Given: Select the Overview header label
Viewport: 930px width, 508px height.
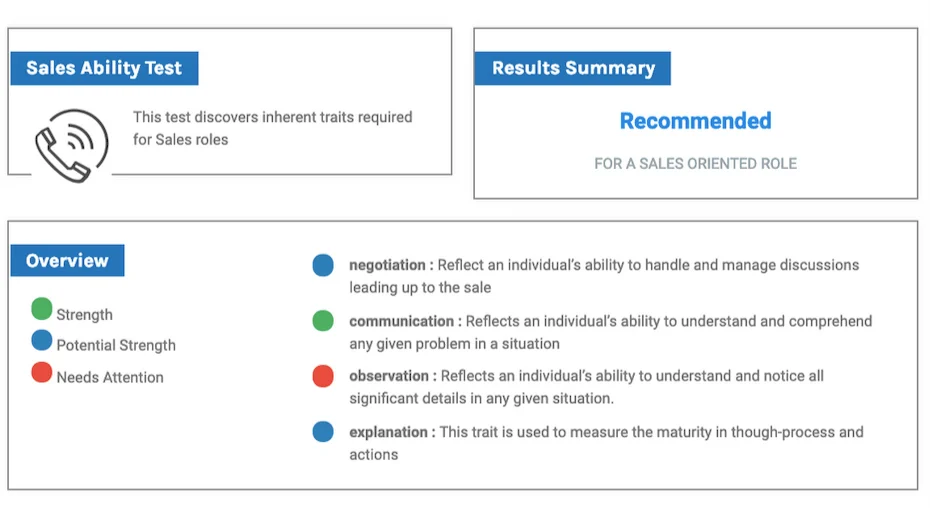Looking at the screenshot, I should click(x=67, y=261).
